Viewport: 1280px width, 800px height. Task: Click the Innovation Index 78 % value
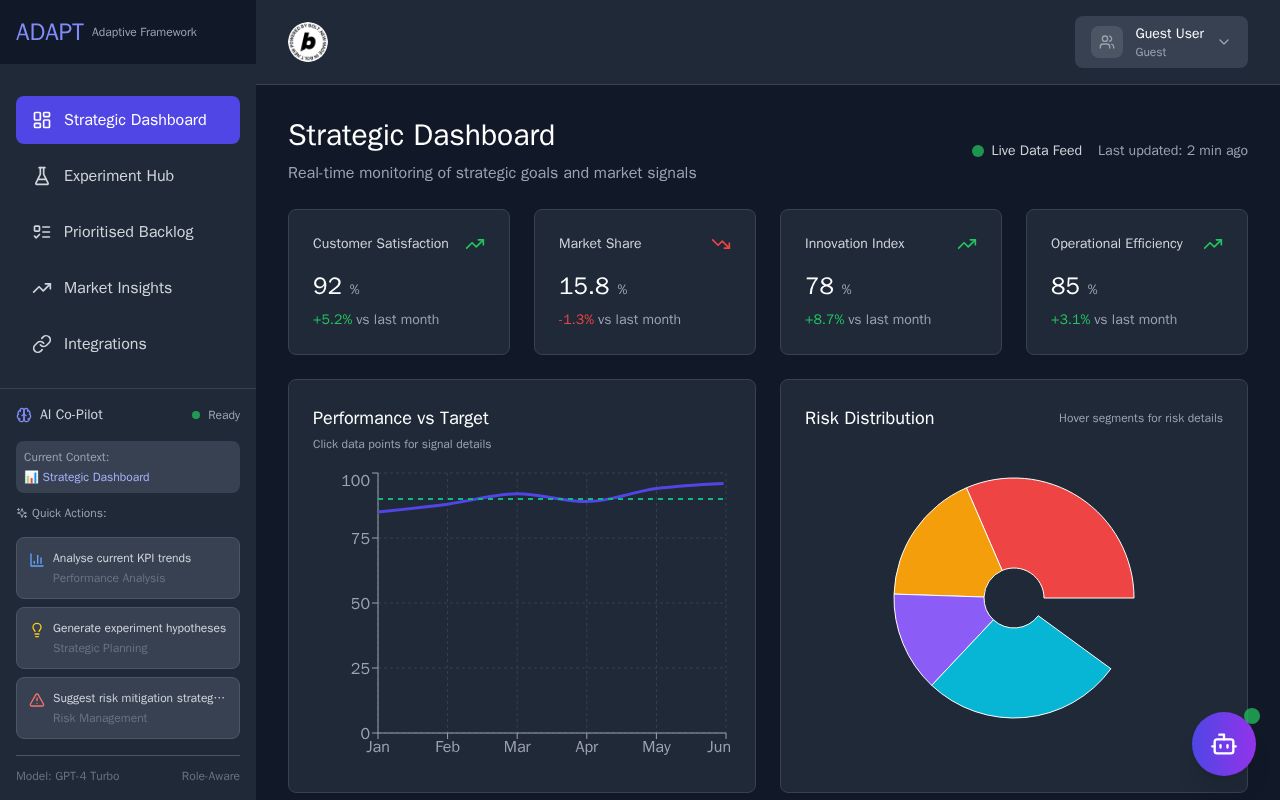pyautogui.click(x=828, y=287)
